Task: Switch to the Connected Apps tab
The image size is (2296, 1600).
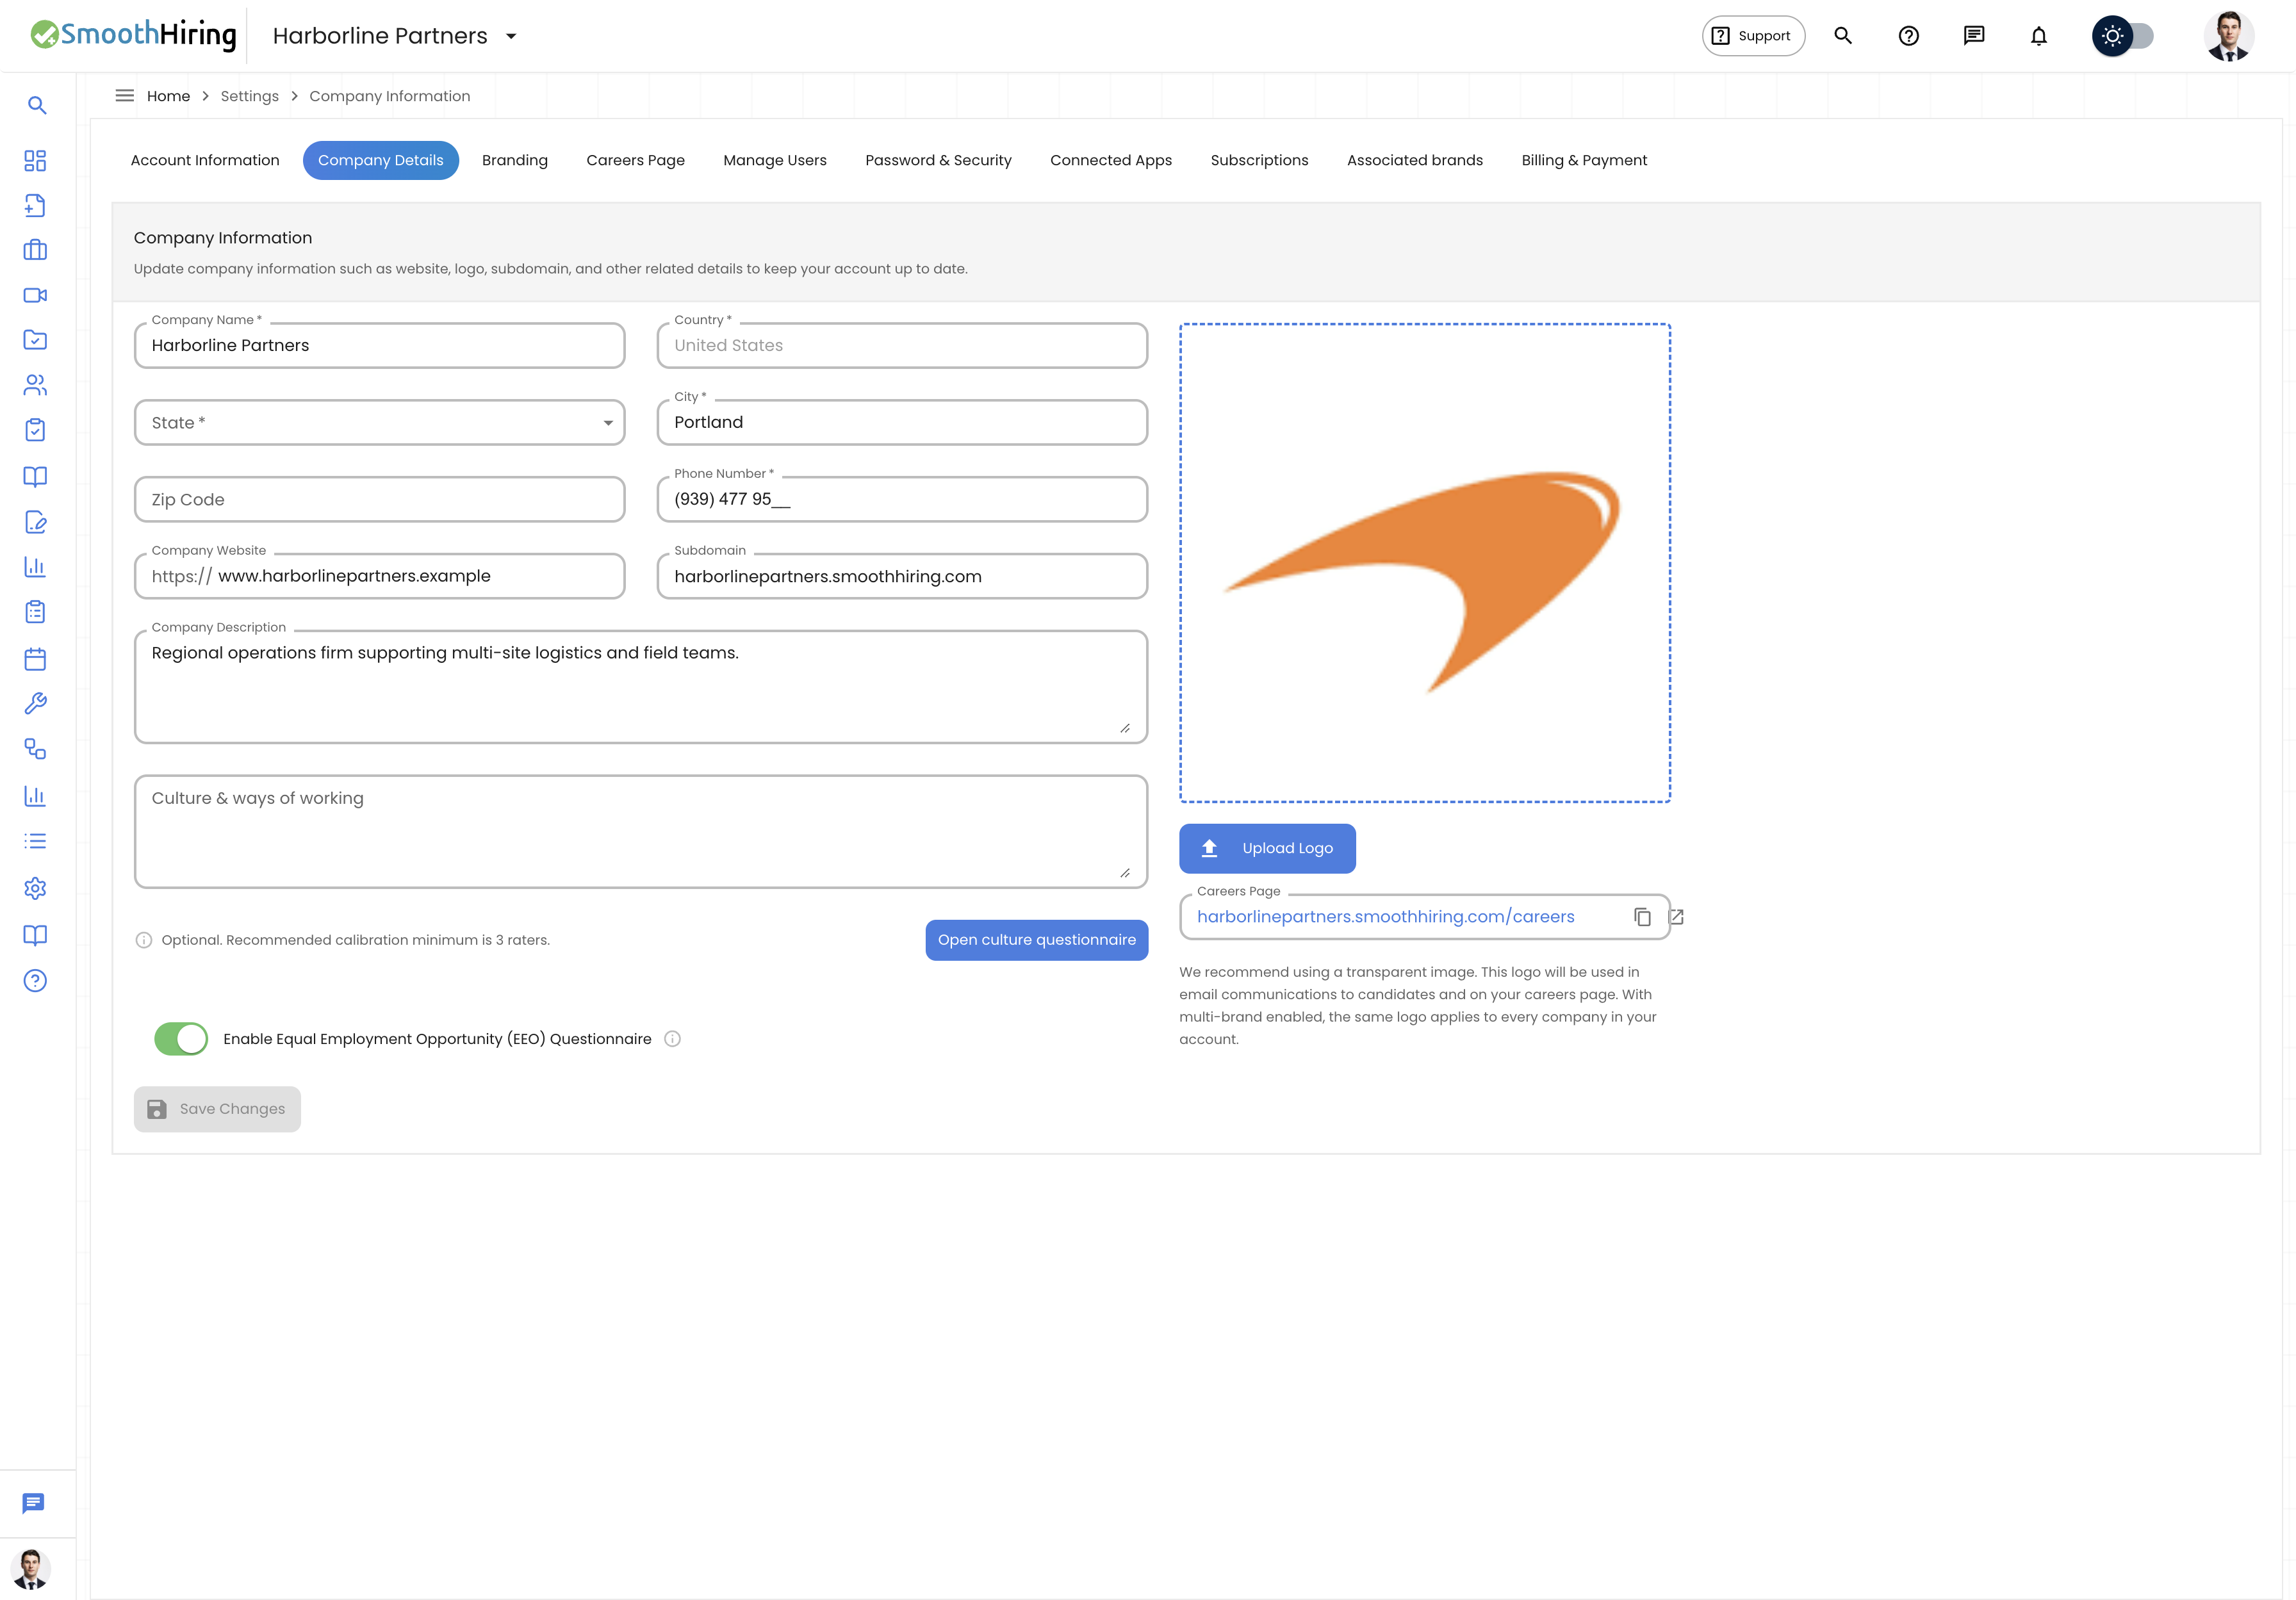Action: click(x=1111, y=160)
